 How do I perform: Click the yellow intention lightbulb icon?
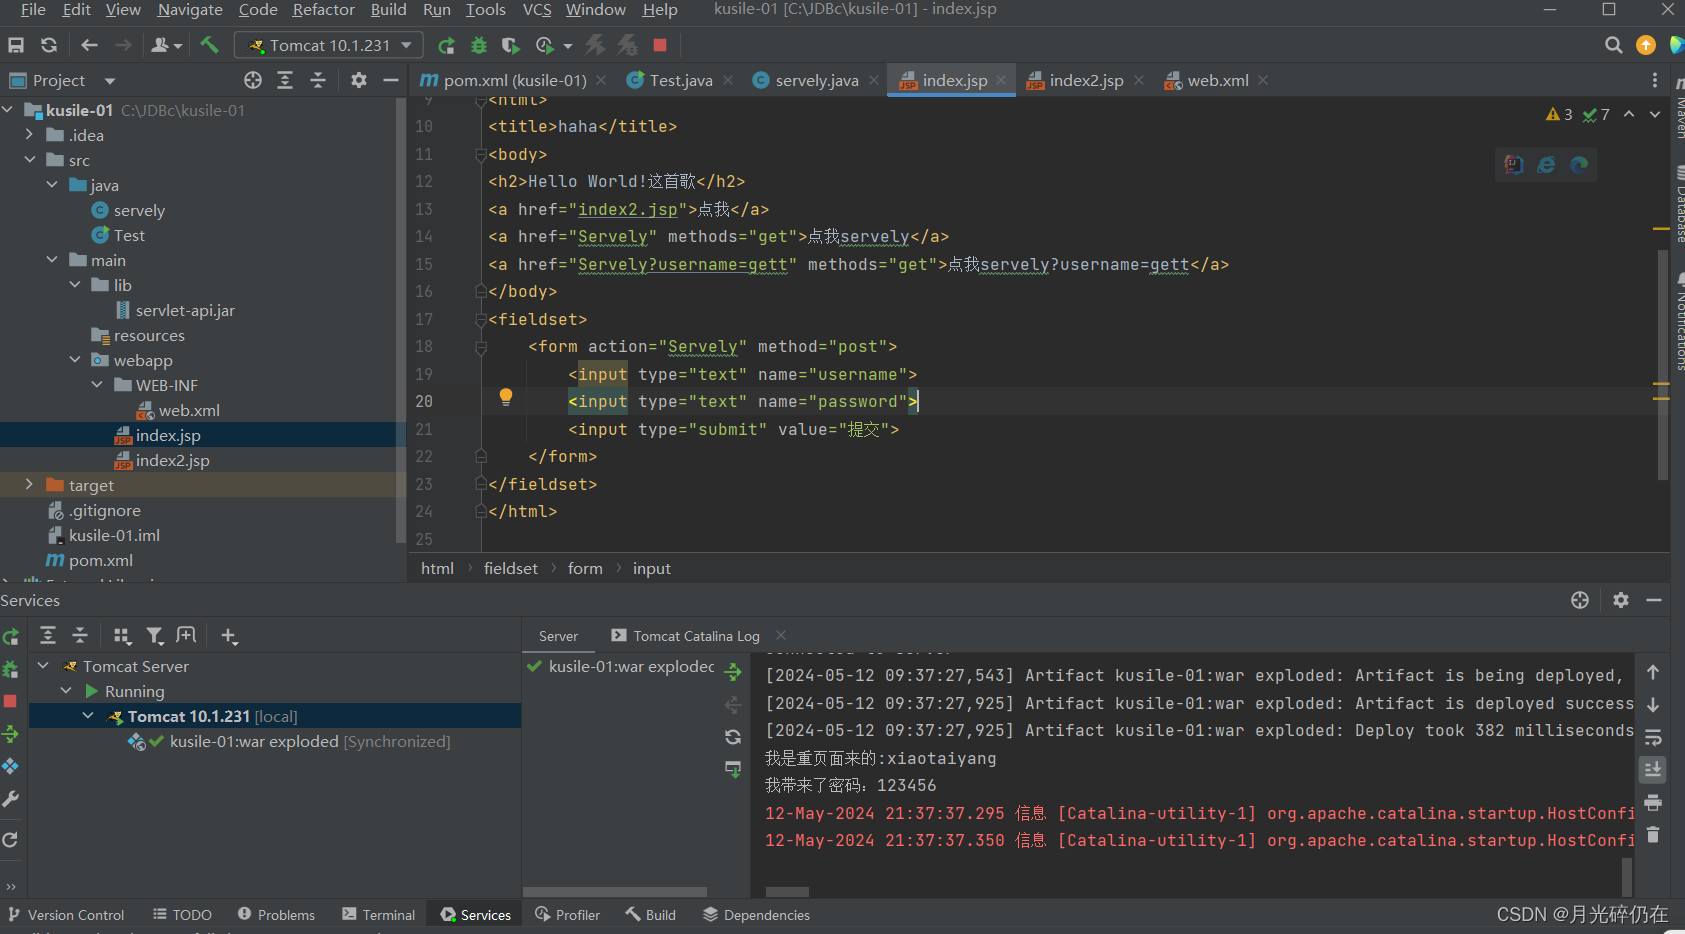tap(506, 397)
